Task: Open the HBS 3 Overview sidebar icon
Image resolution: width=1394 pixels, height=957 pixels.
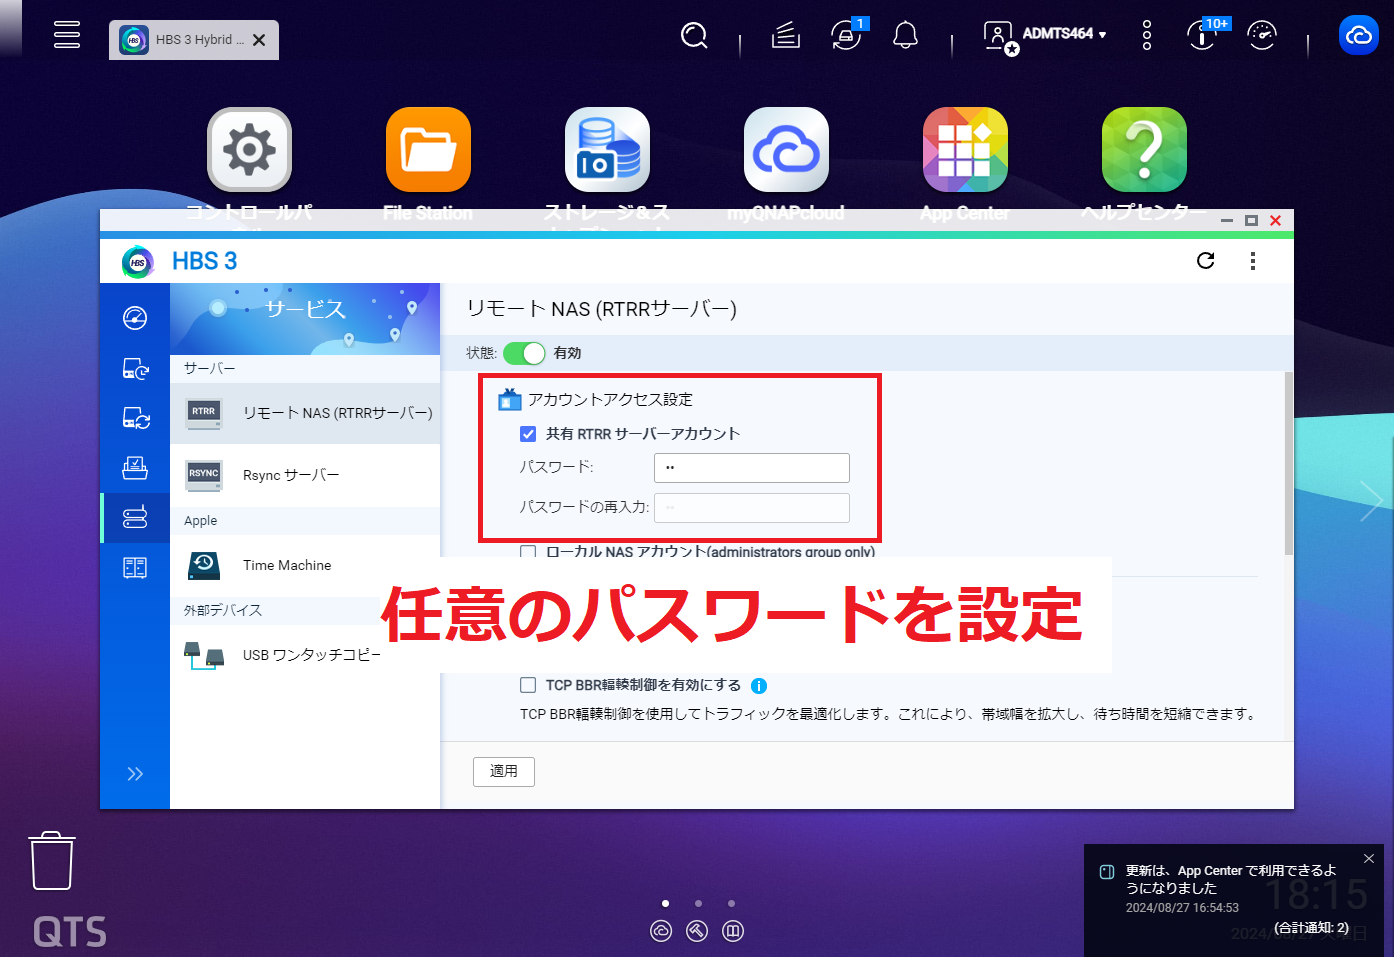Action: coord(135,318)
